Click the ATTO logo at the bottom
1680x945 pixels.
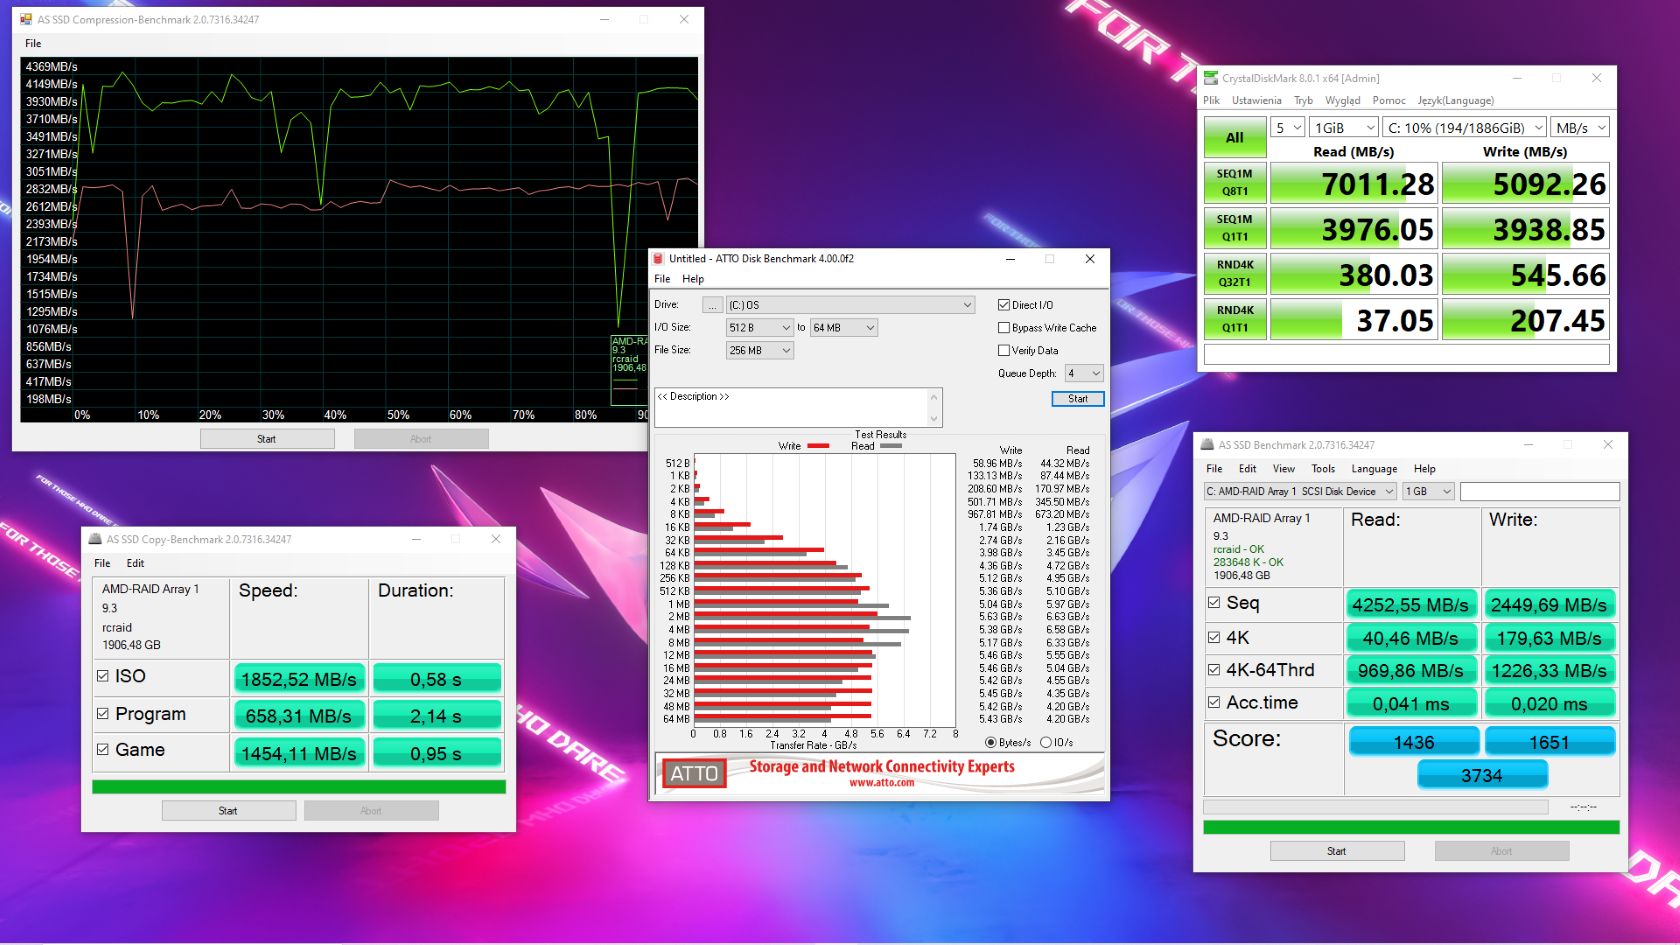pos(694,773)
